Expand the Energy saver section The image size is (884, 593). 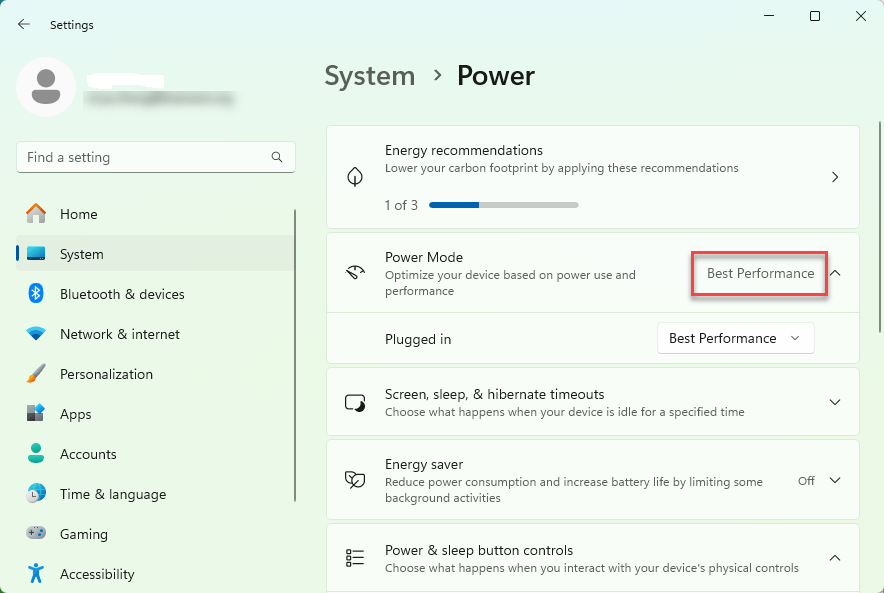835,480
